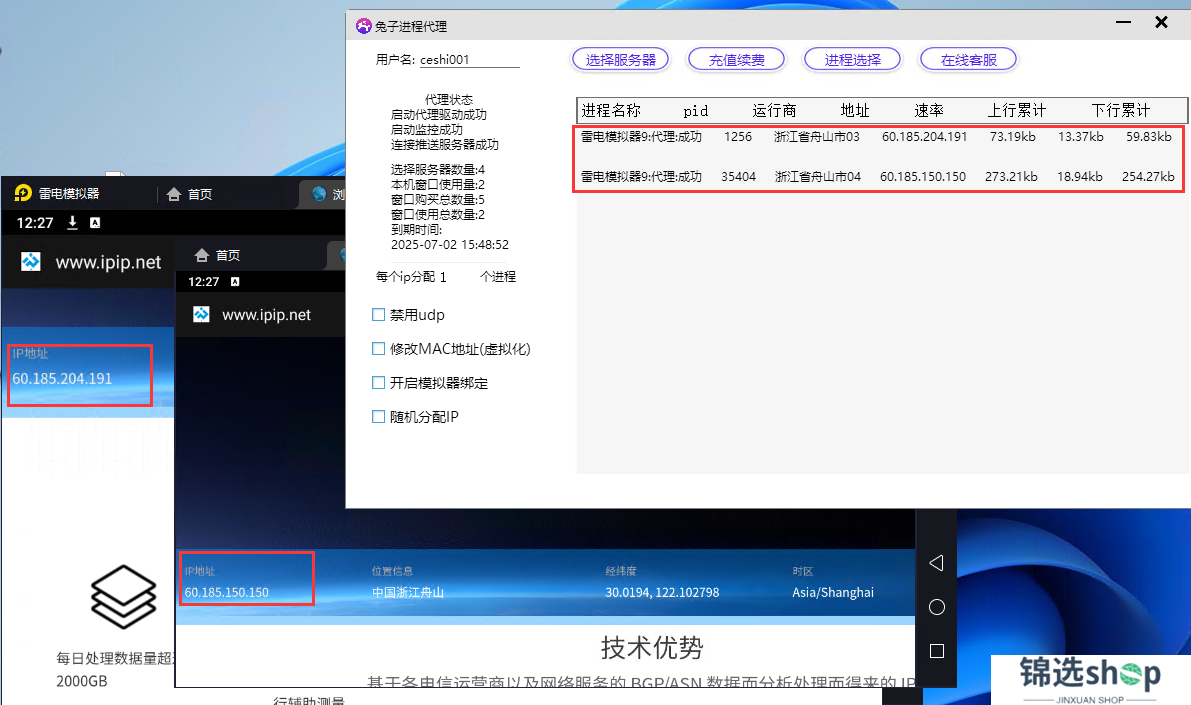Select process name in the pid 35404 row

[641, 176]
